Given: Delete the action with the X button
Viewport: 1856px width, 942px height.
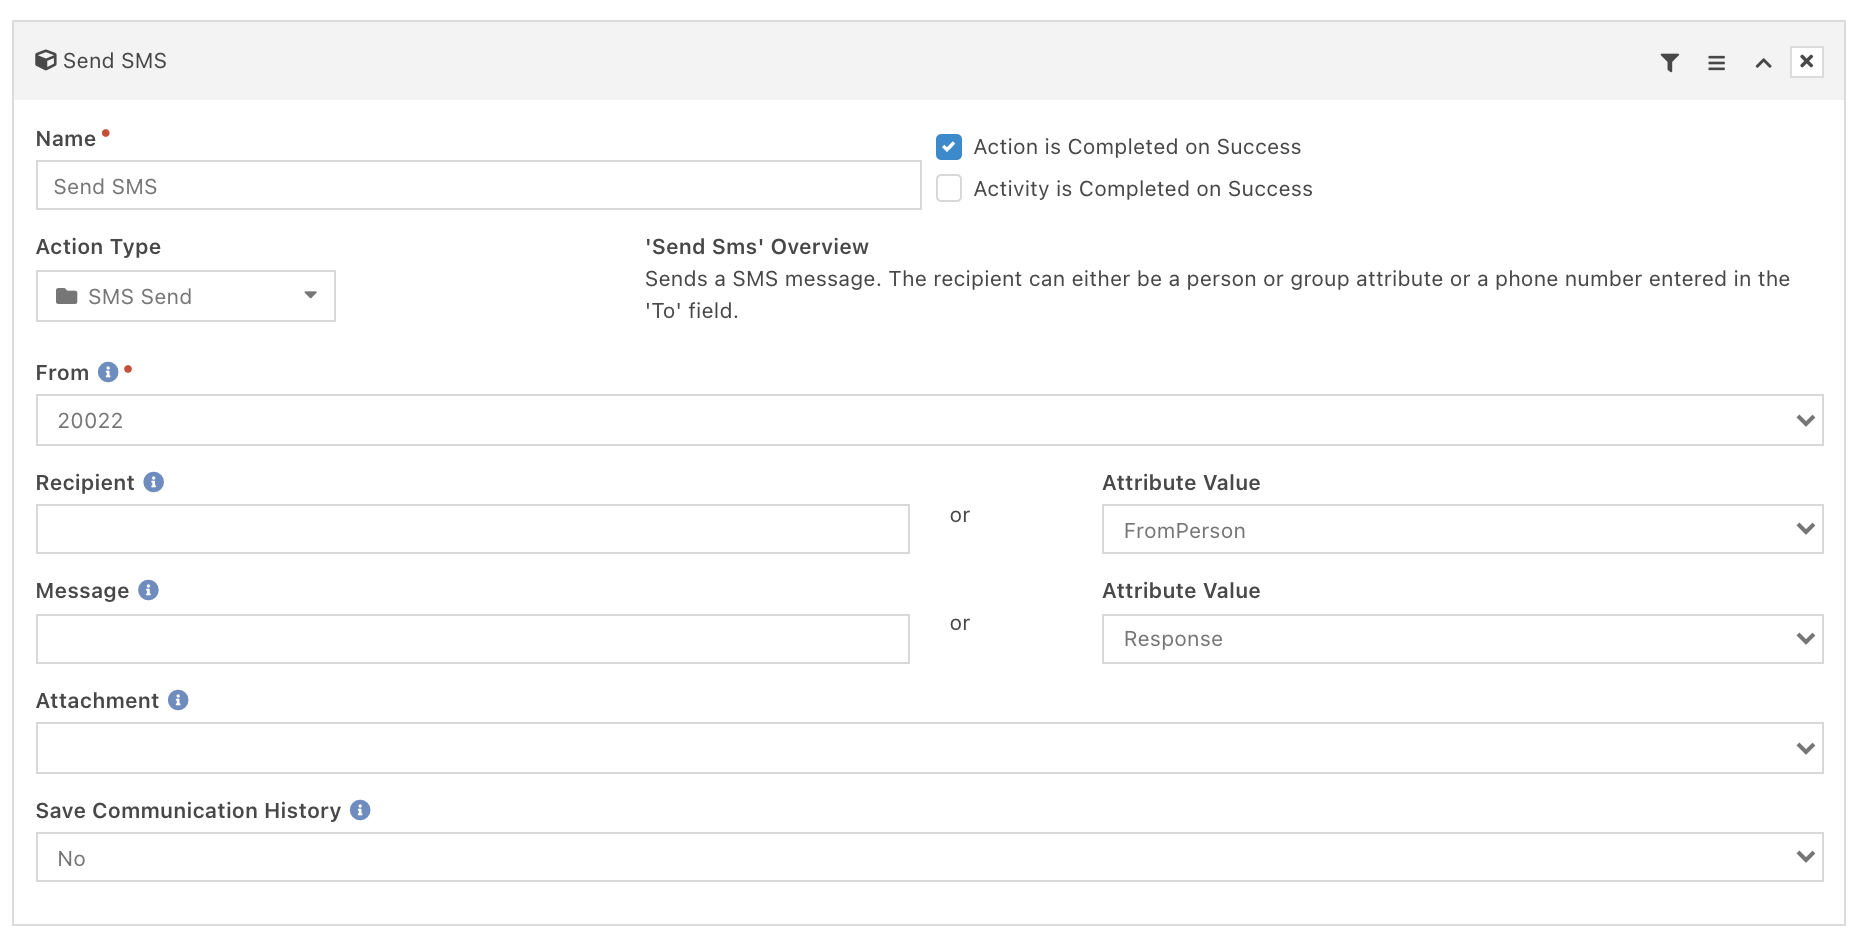Looking at the screenshot, I should (x=1806, y=62).
